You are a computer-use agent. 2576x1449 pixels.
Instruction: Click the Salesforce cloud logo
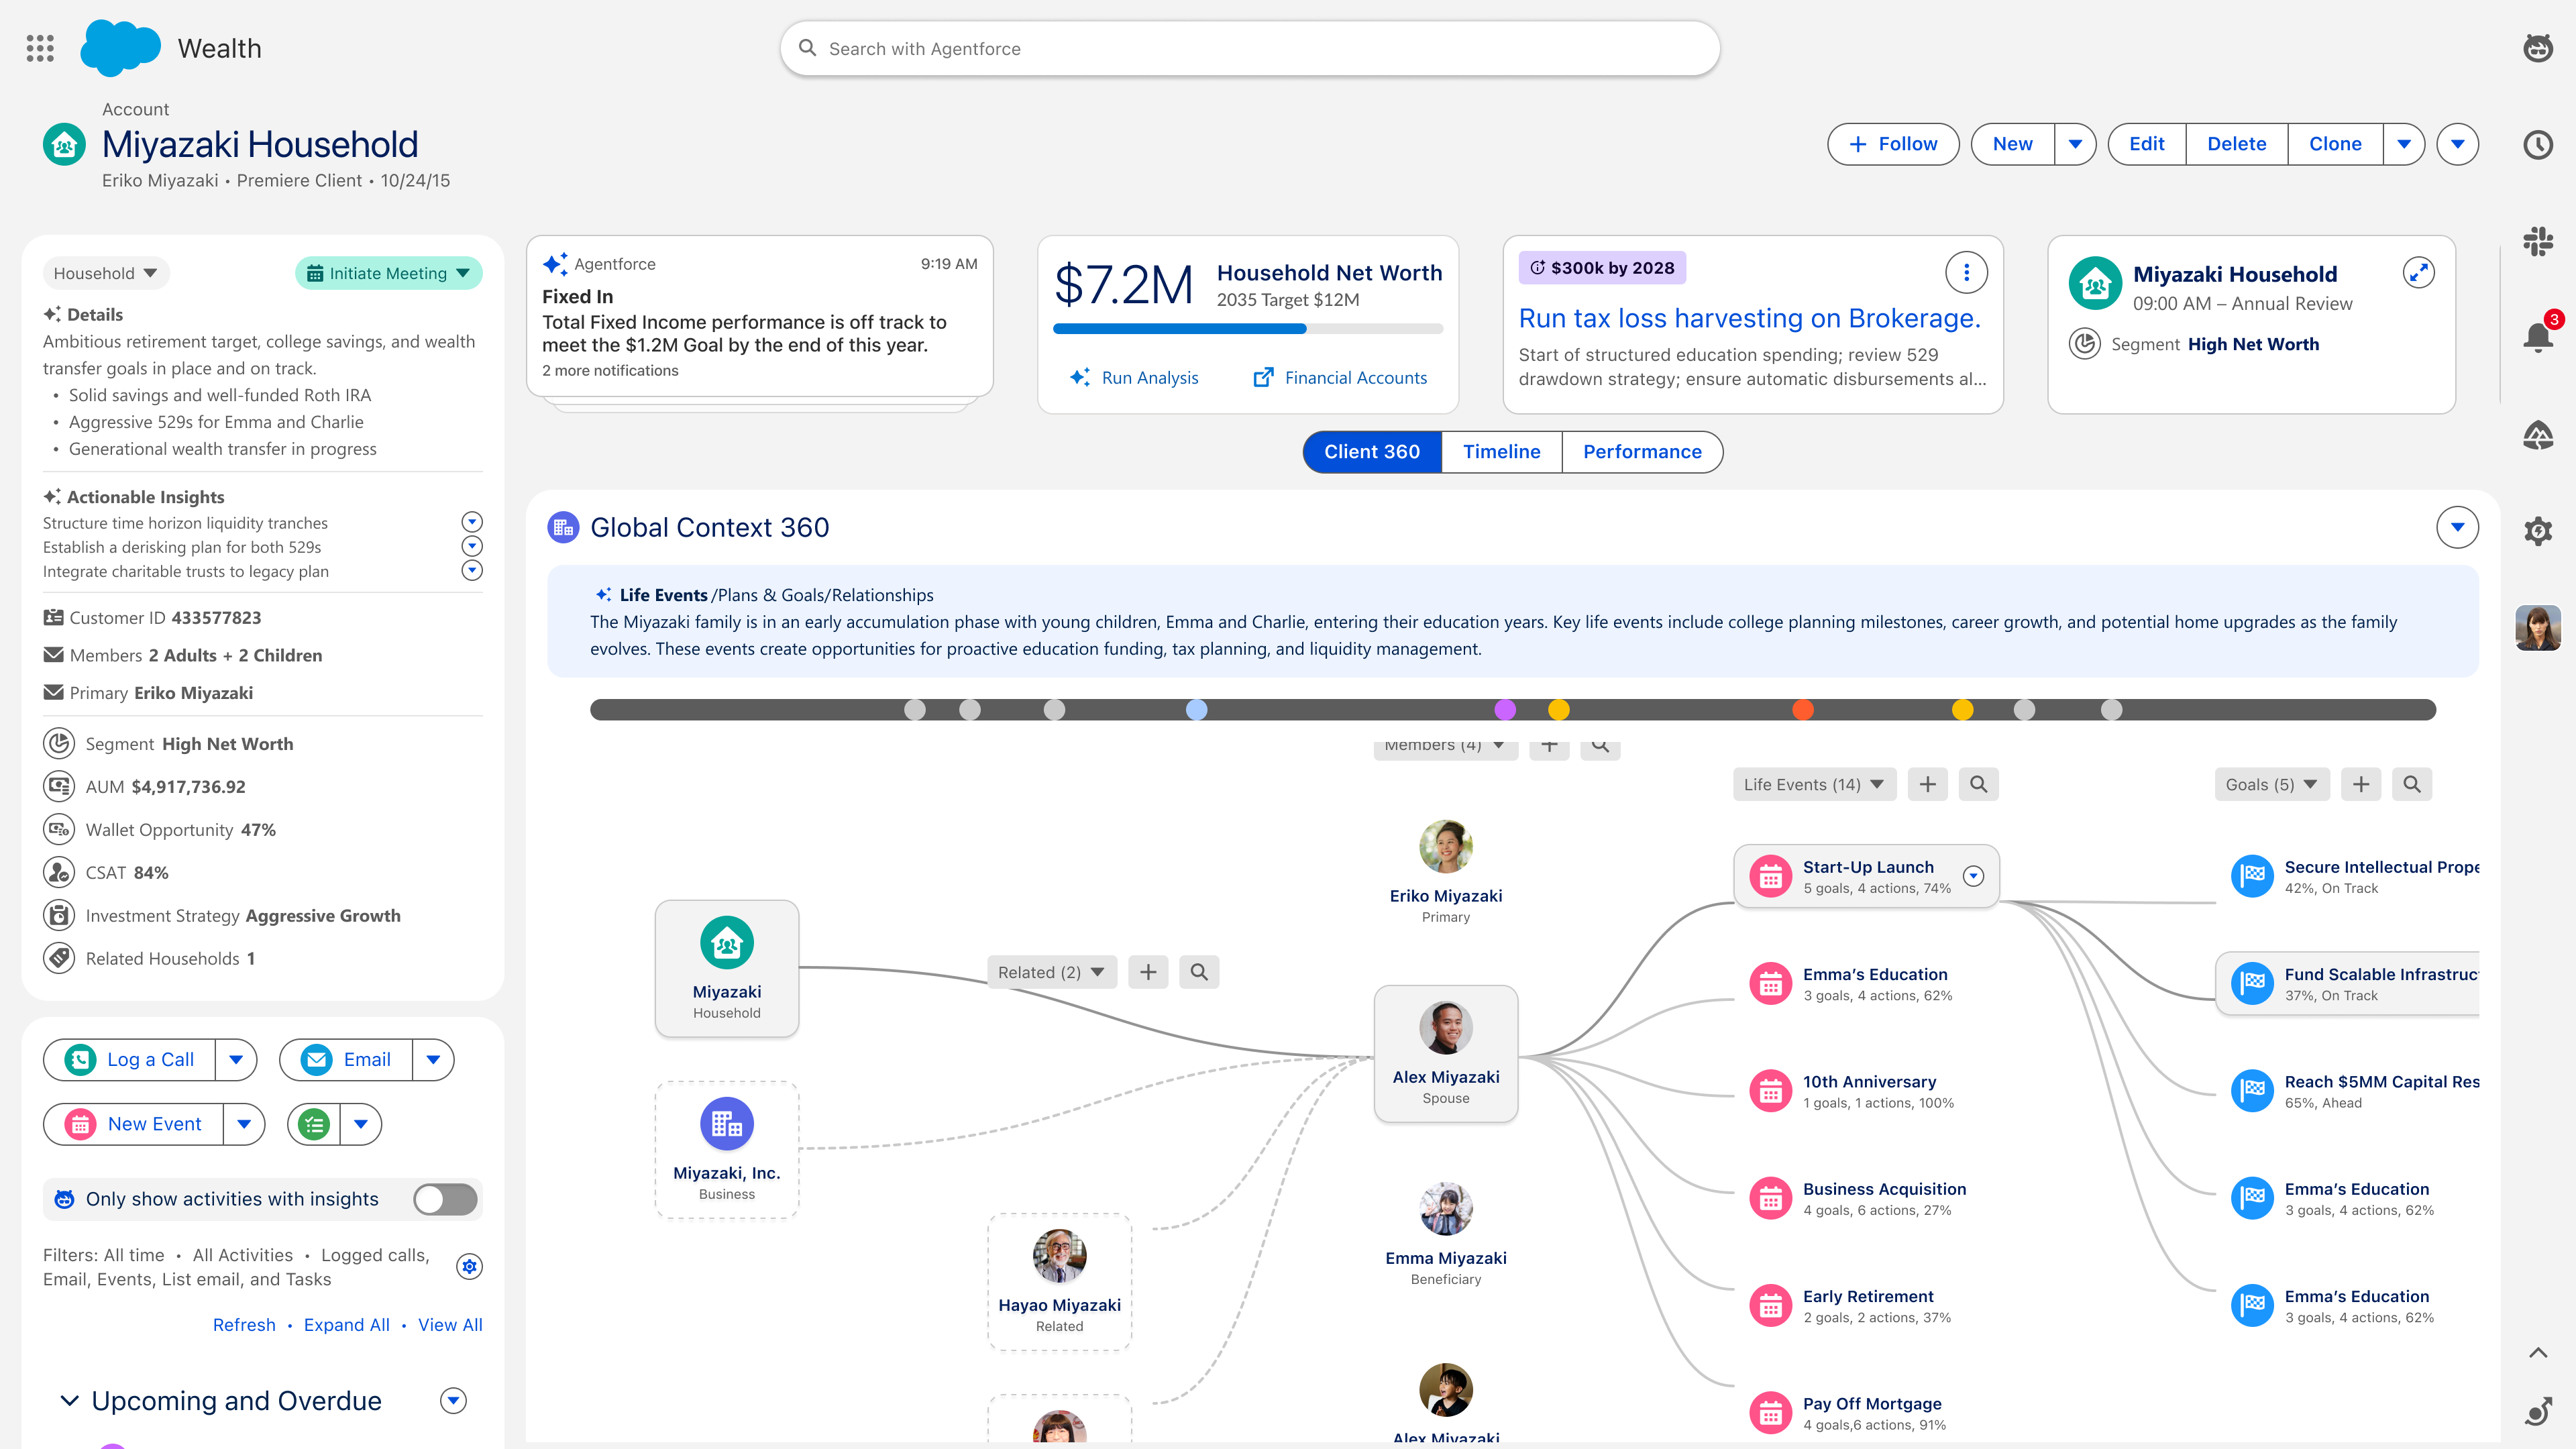click(120, 47)
